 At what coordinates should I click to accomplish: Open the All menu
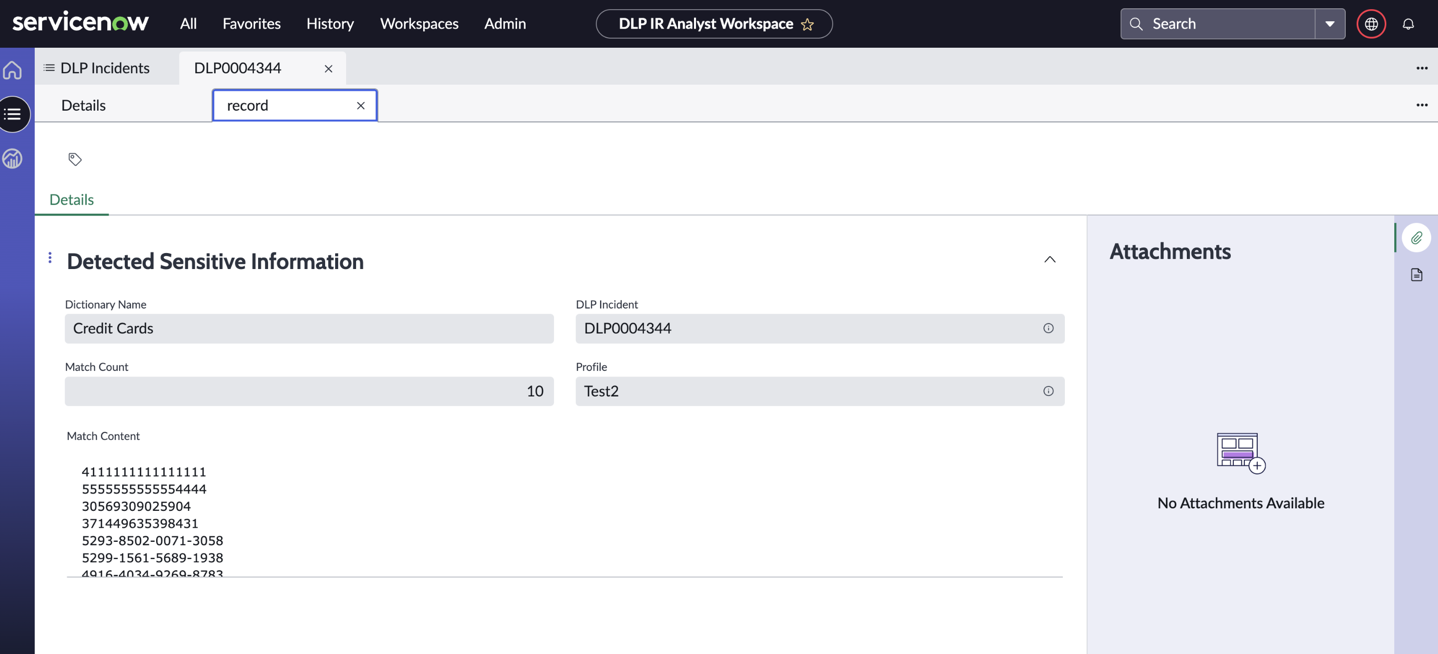[x=188, y=23]
